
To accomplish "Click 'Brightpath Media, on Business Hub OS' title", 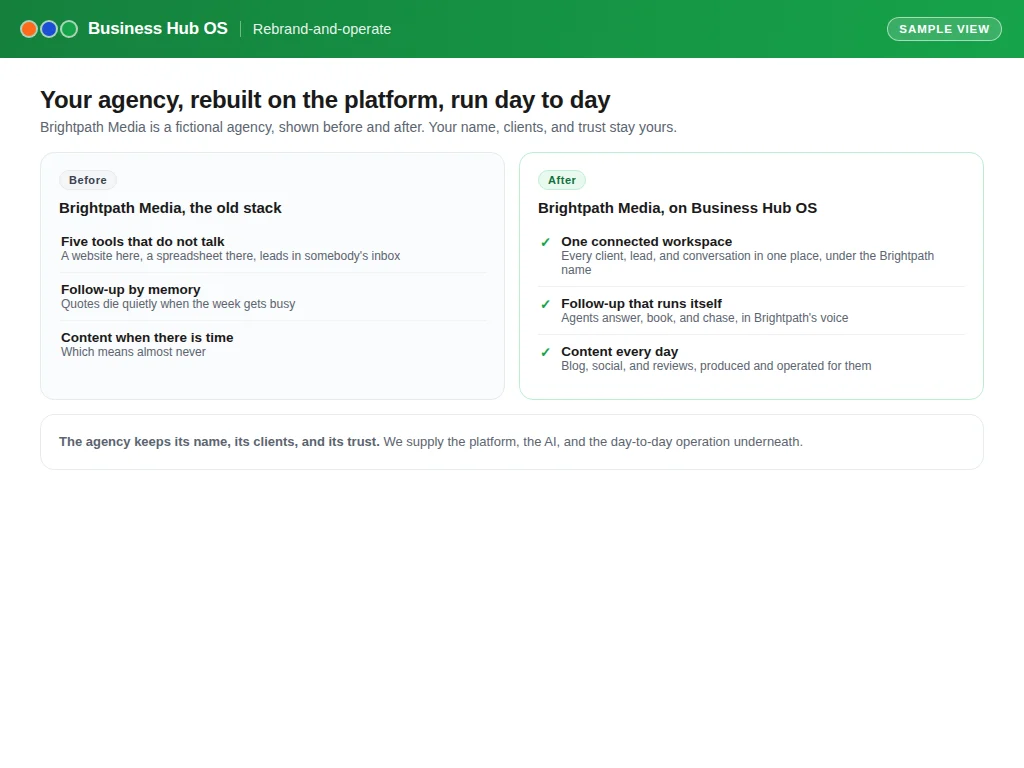I will point(677,208).
